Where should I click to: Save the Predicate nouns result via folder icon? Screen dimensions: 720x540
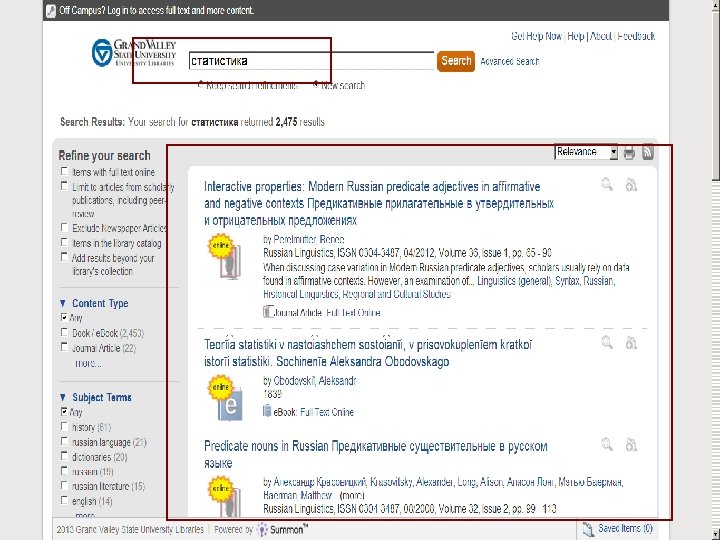631,444
